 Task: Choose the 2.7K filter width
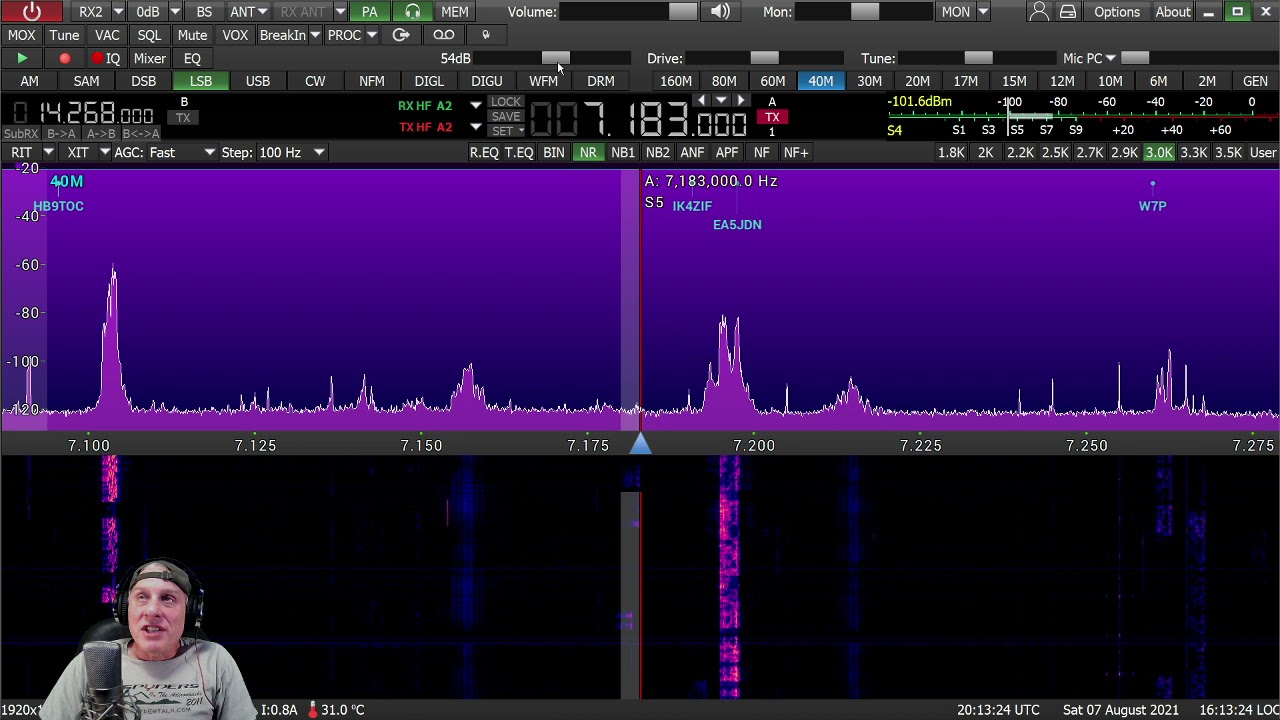point(1089,152)
